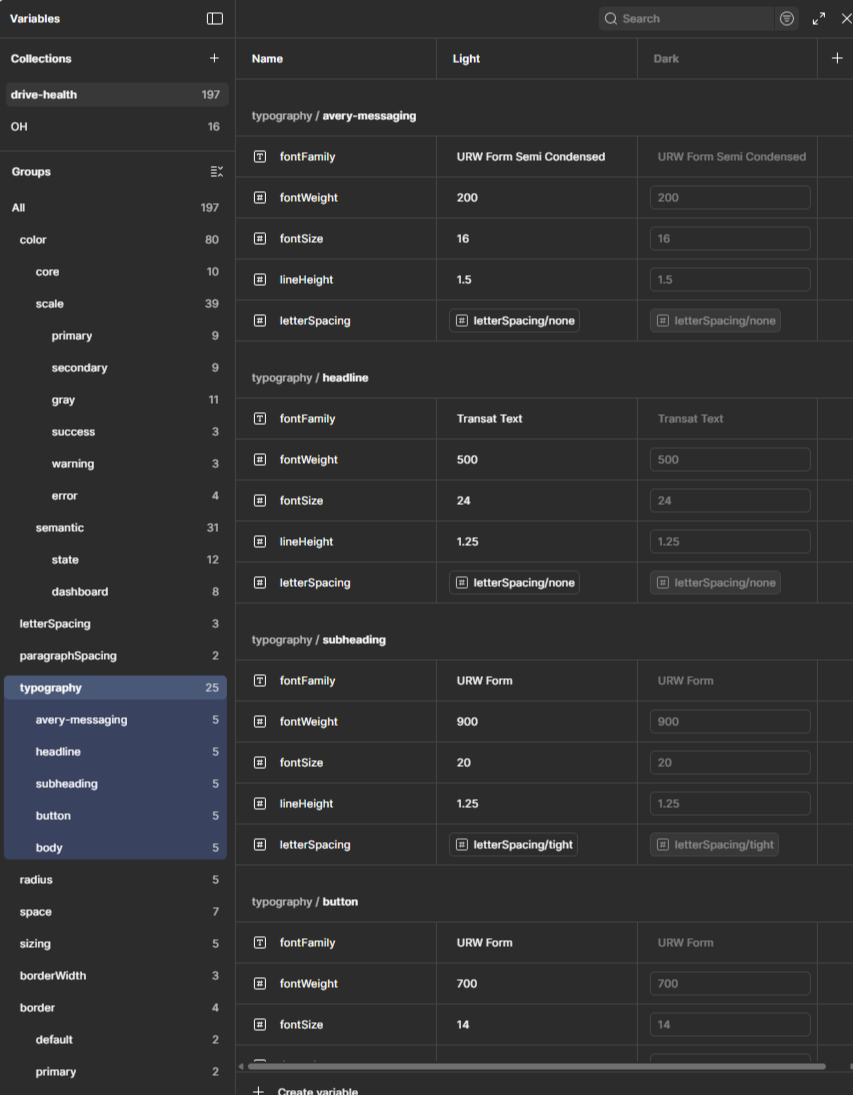Click the group sorting icon beside Groups
The height and width of the screenshot is (1095, 853).
coord(216,171)
